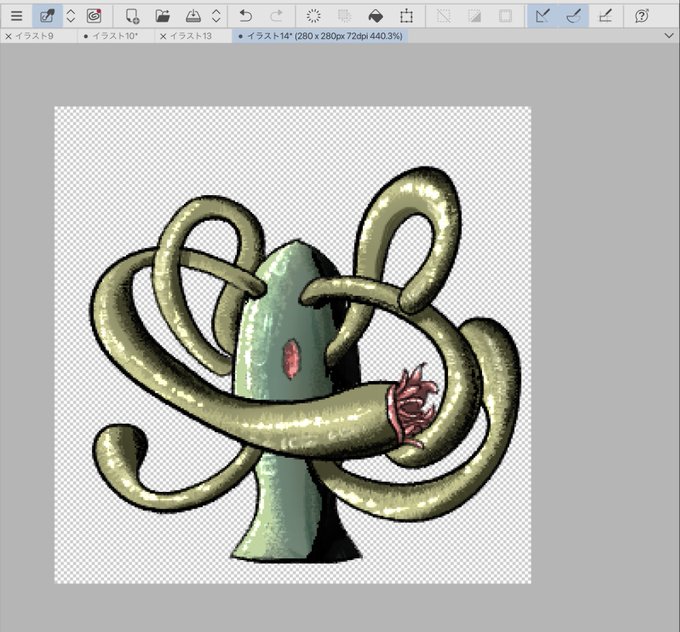The height and width of the screenshot is (632, 680).
Task: Close the イラスト9 tab
Action: coord(8,36)
